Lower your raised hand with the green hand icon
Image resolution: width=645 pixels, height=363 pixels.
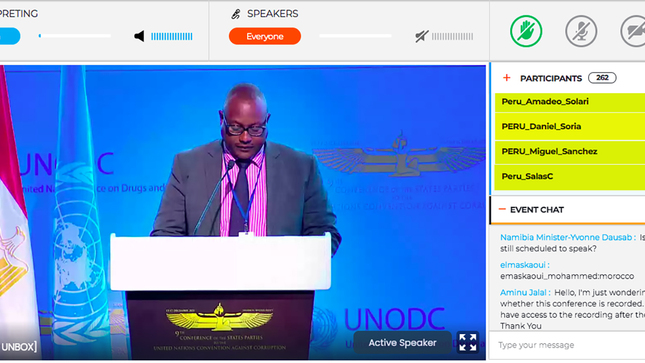coord(526,31)
